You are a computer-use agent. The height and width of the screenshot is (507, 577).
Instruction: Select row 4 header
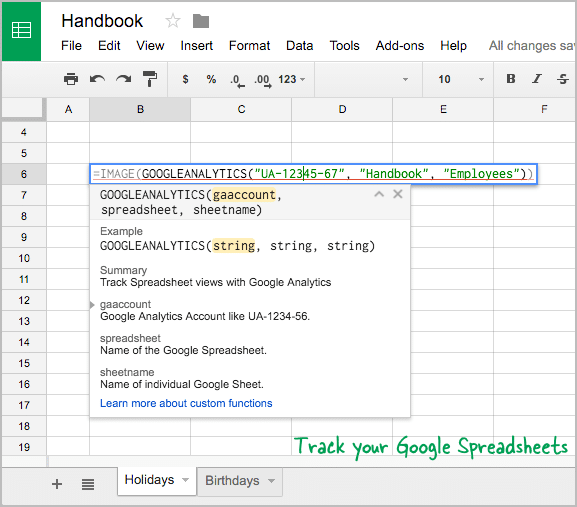(24, 132)
